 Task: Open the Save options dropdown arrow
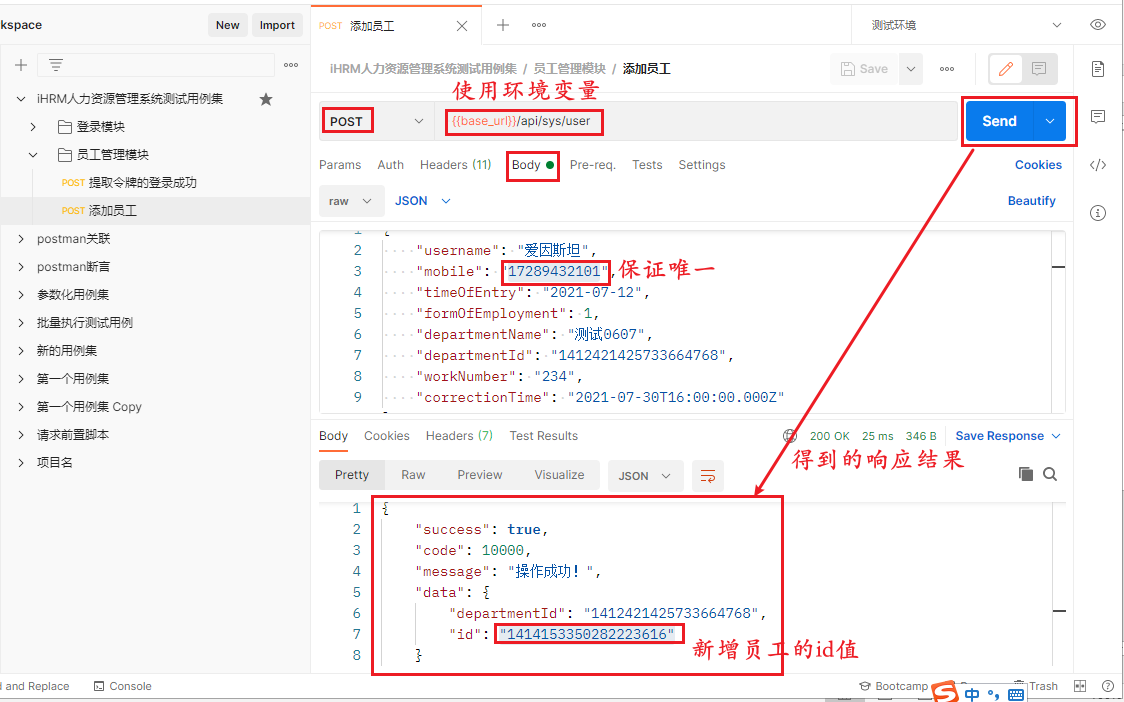910,69
